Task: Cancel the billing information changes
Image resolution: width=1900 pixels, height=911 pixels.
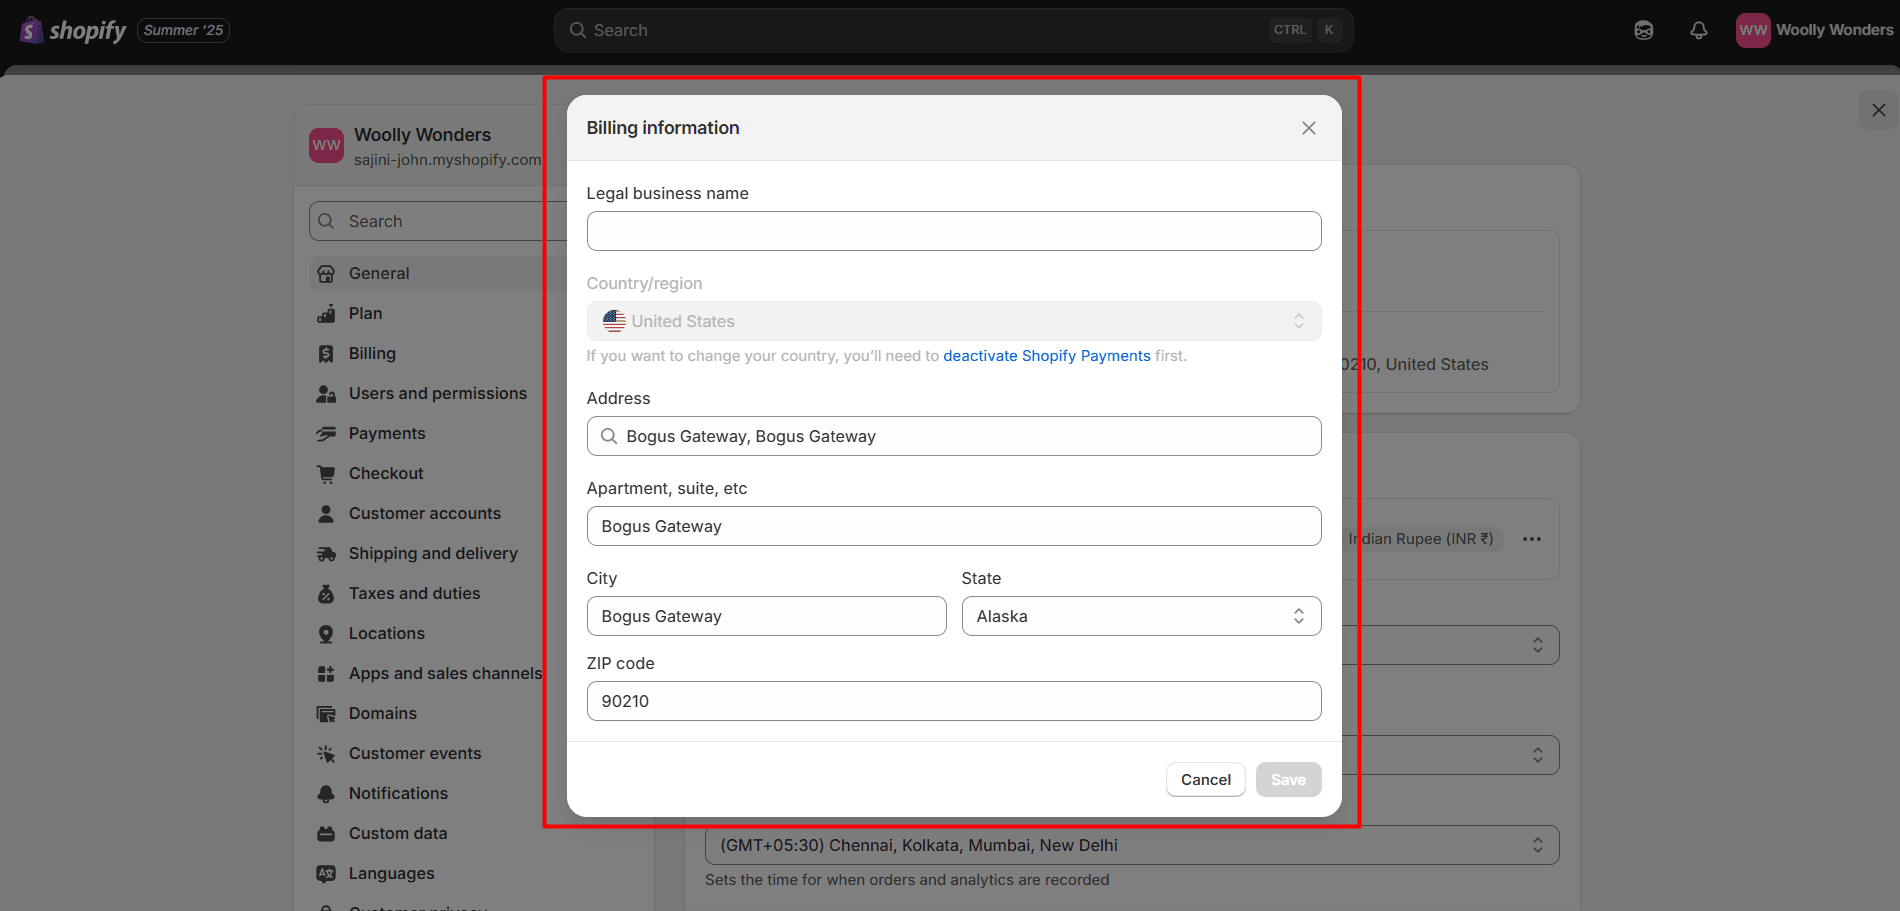Action: [1205, 780]
